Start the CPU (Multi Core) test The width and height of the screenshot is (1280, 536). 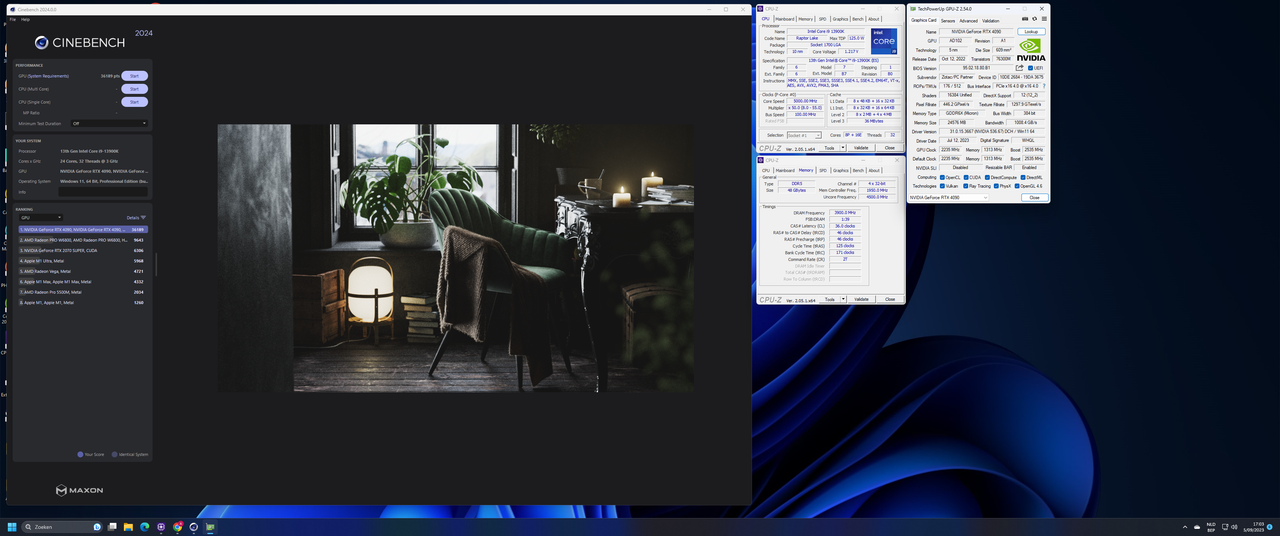[x=134, y=89]
